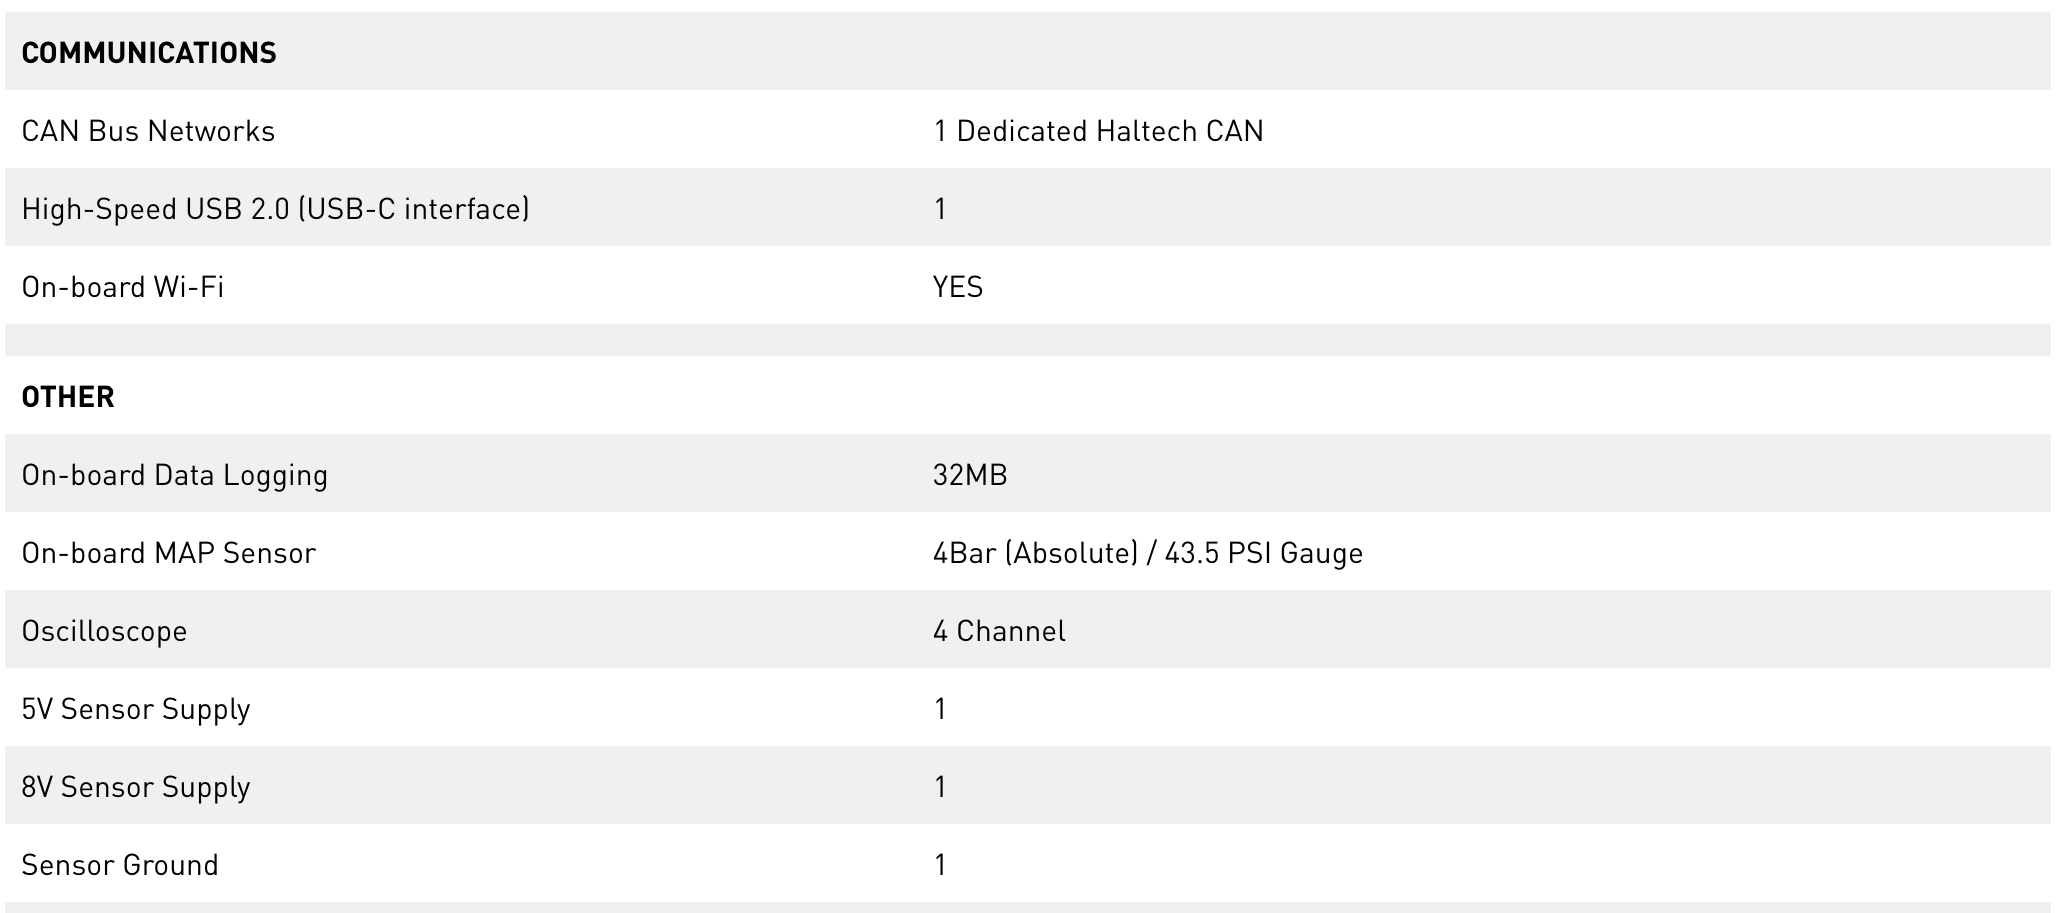2057x913 pixels.
Task: Select the 32MB data logging value
Action: (970, 475)
